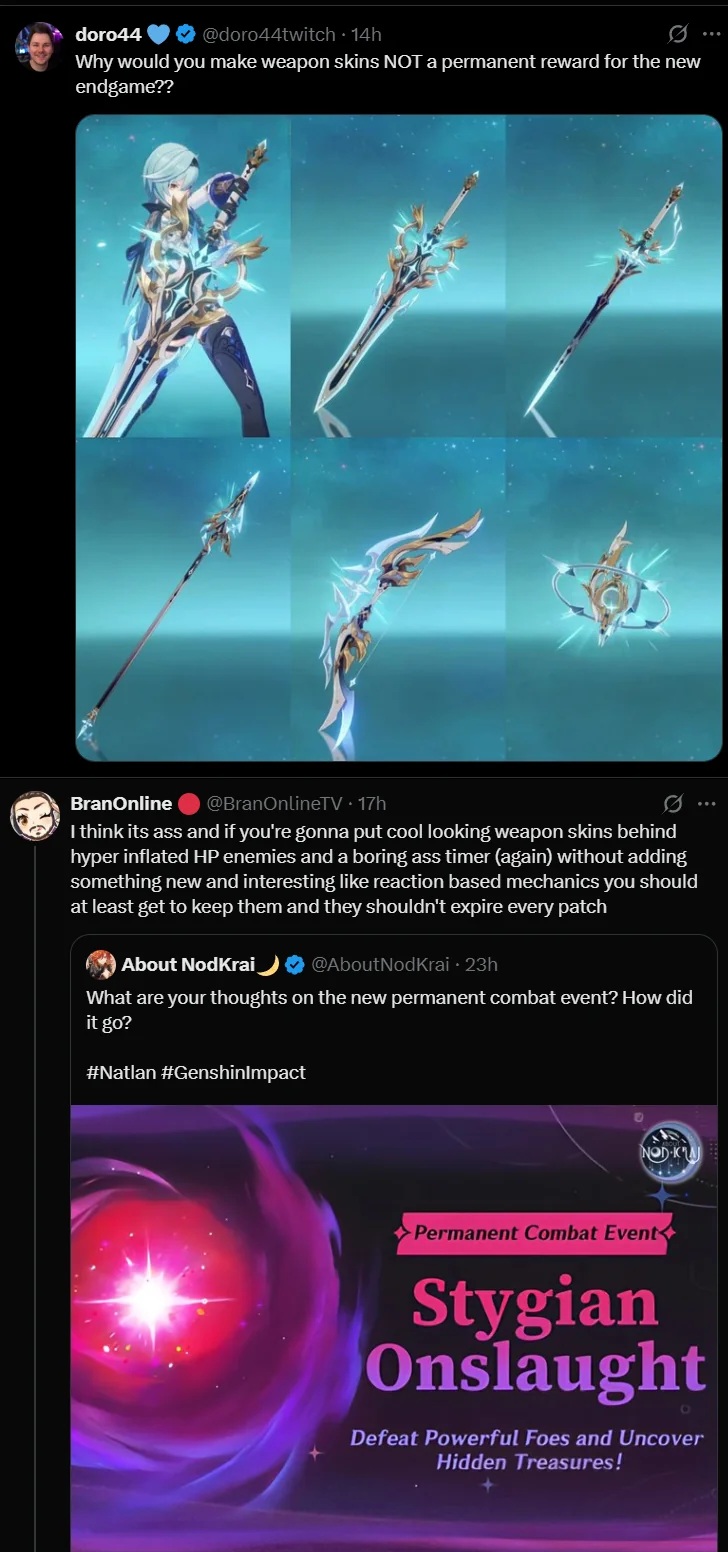
Task: Click the red circle beside BranOnline's name
Action: click(x=188, y=804)
